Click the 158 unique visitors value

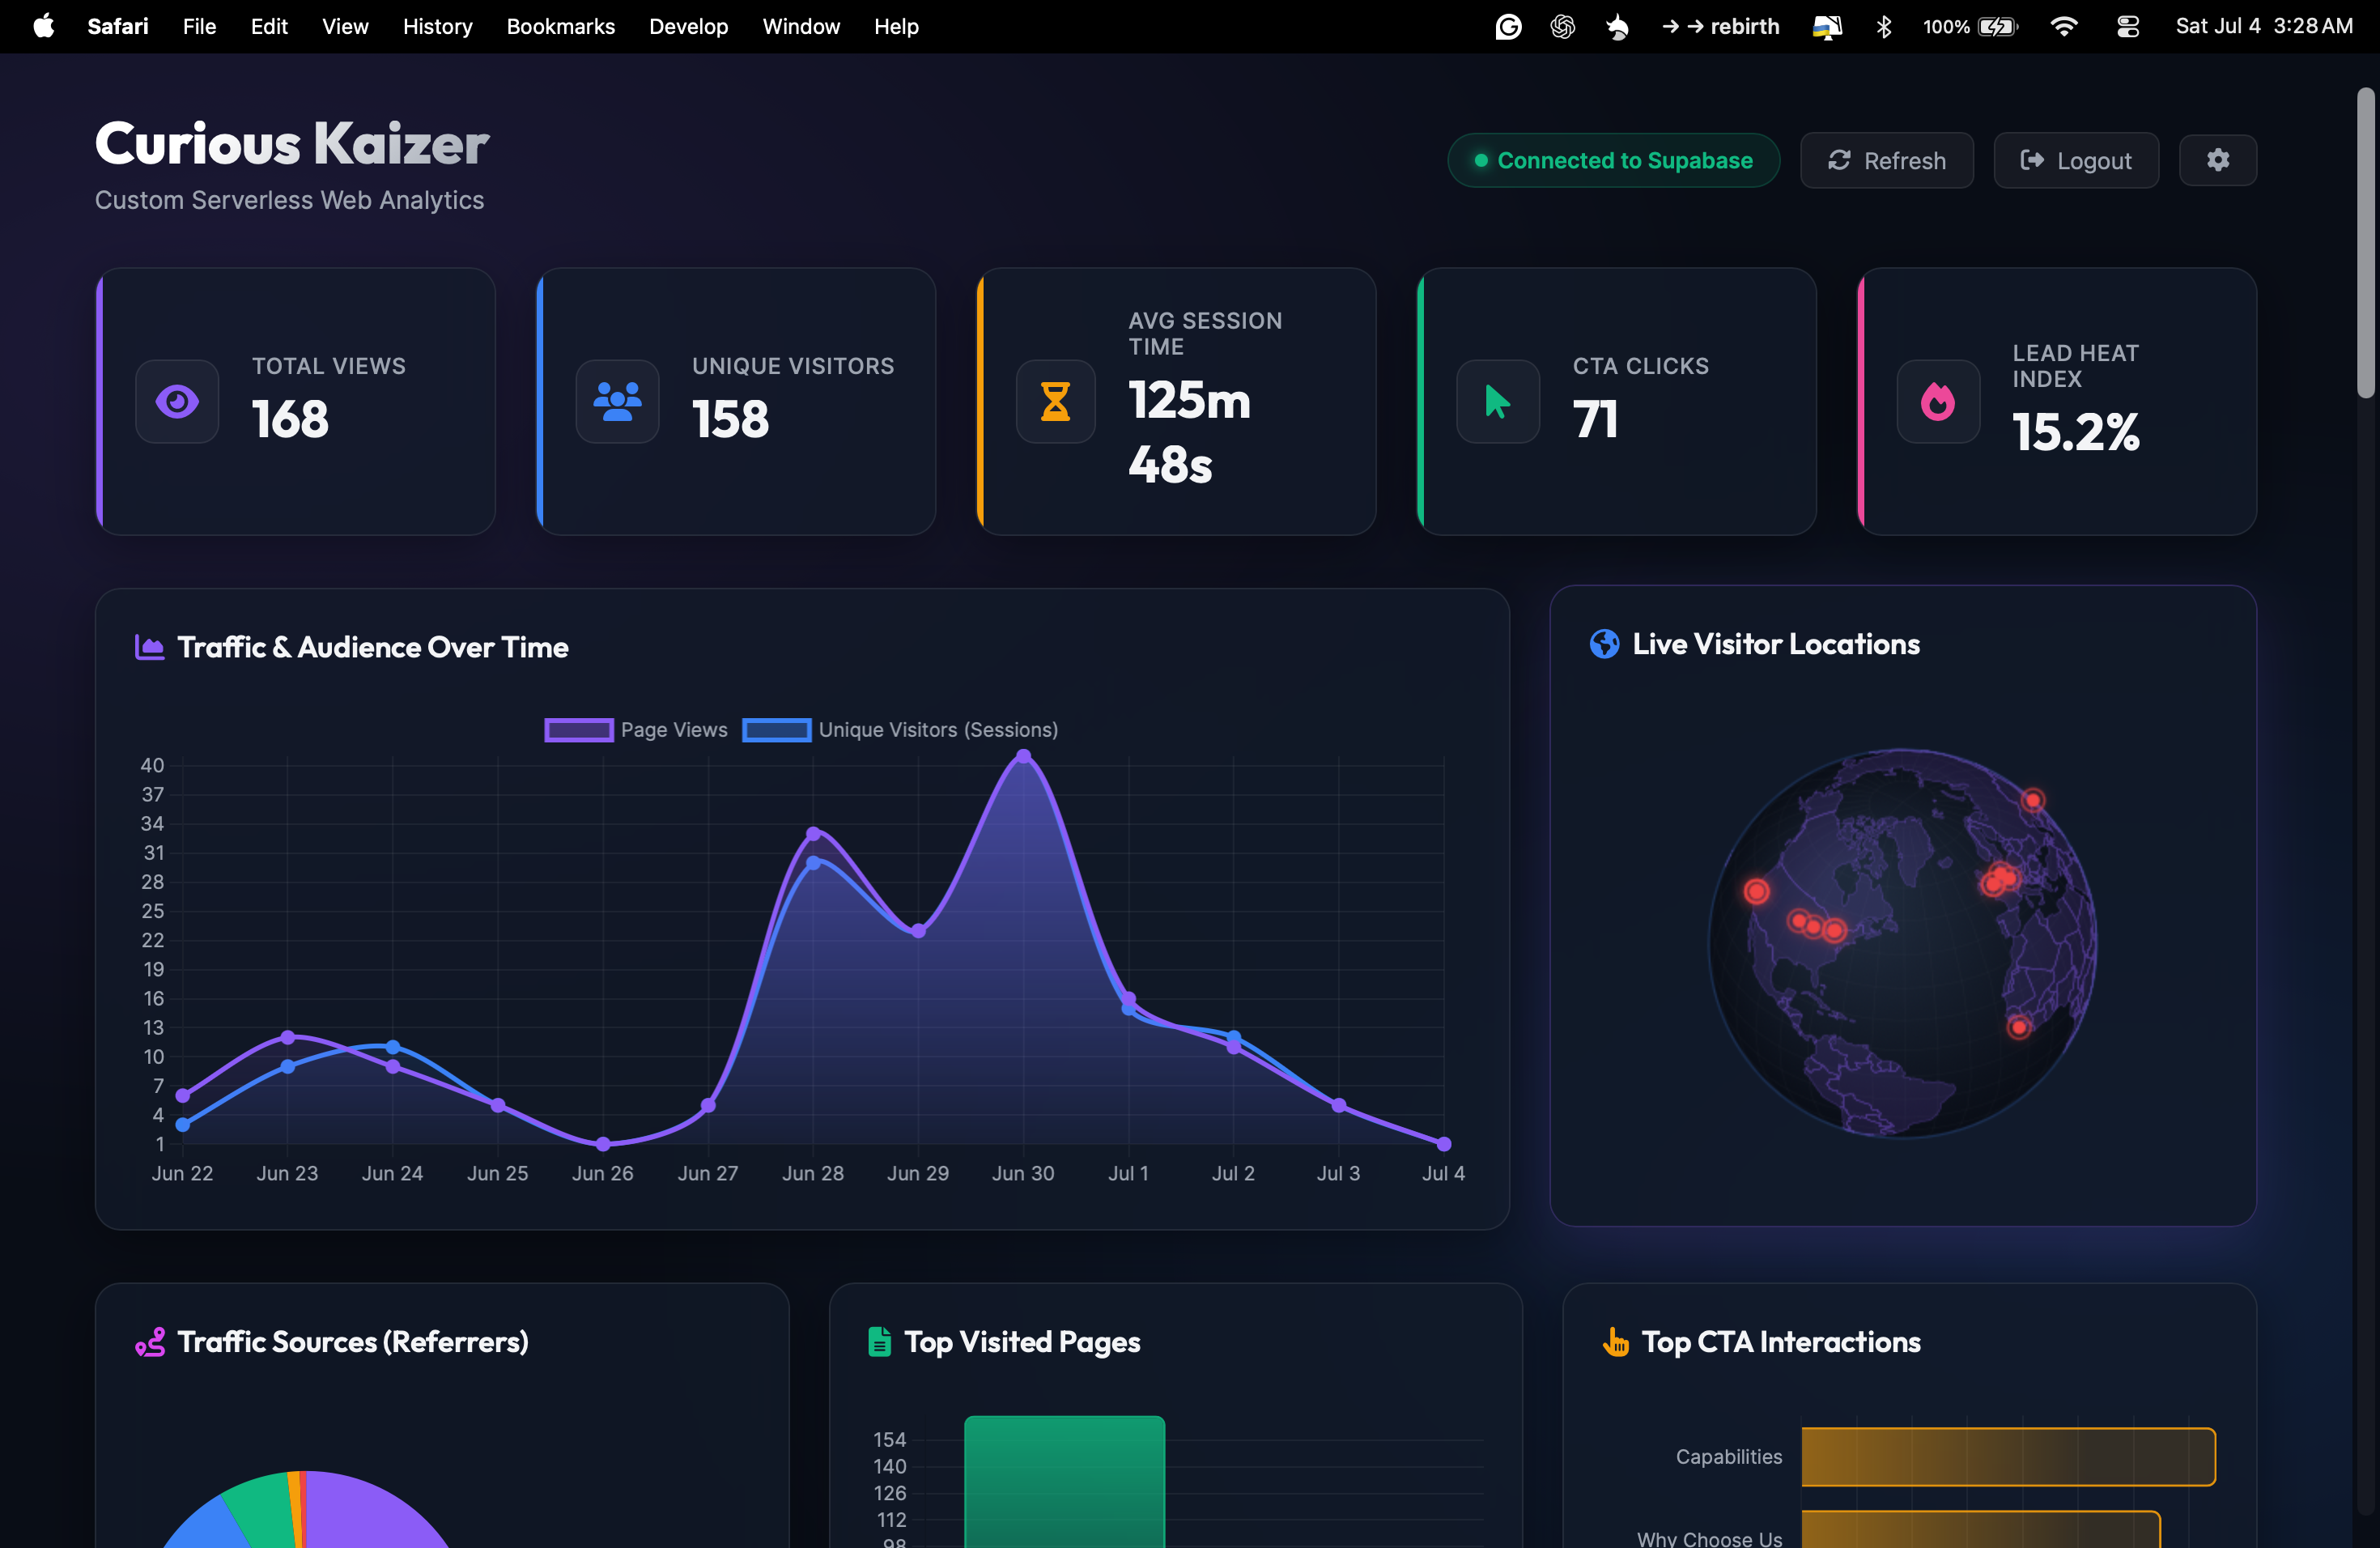(x=731, y=419)
